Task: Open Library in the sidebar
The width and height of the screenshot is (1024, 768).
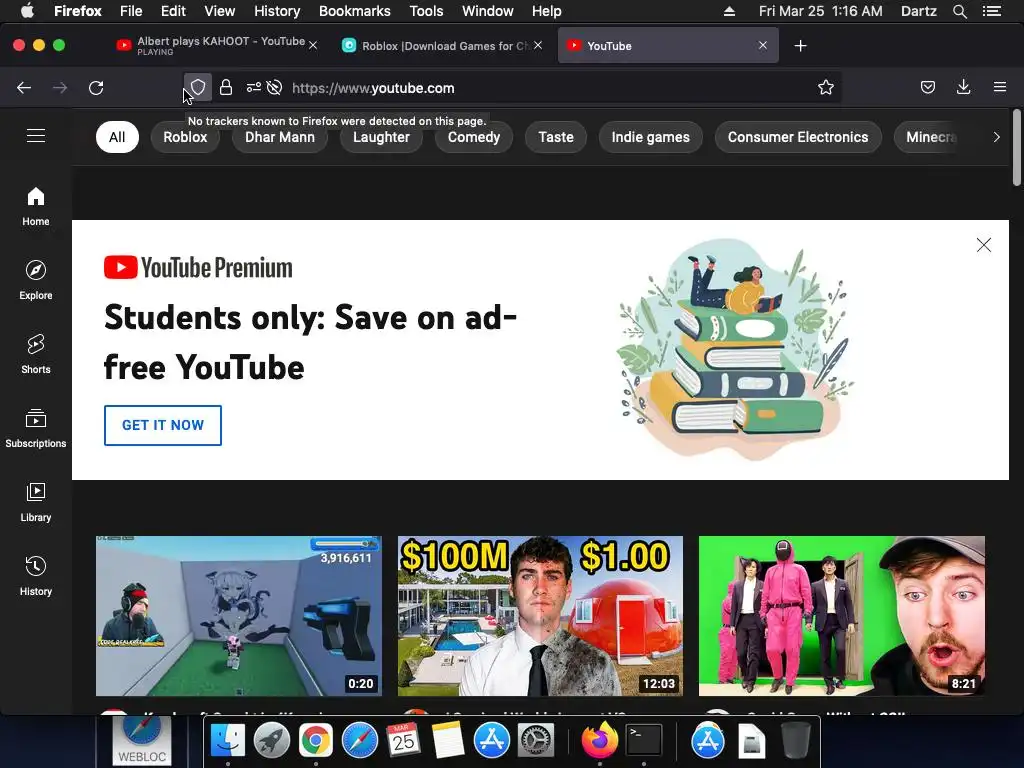Action: point(36,502)
